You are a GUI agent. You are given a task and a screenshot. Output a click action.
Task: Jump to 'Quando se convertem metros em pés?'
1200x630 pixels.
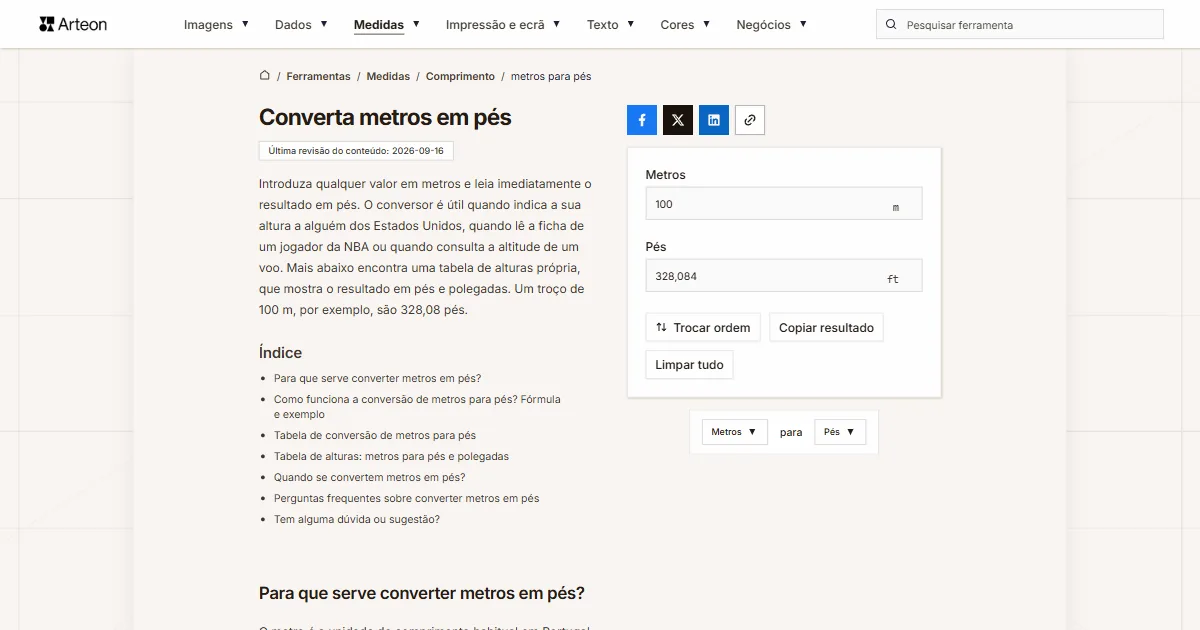click(x=369, y=478)
